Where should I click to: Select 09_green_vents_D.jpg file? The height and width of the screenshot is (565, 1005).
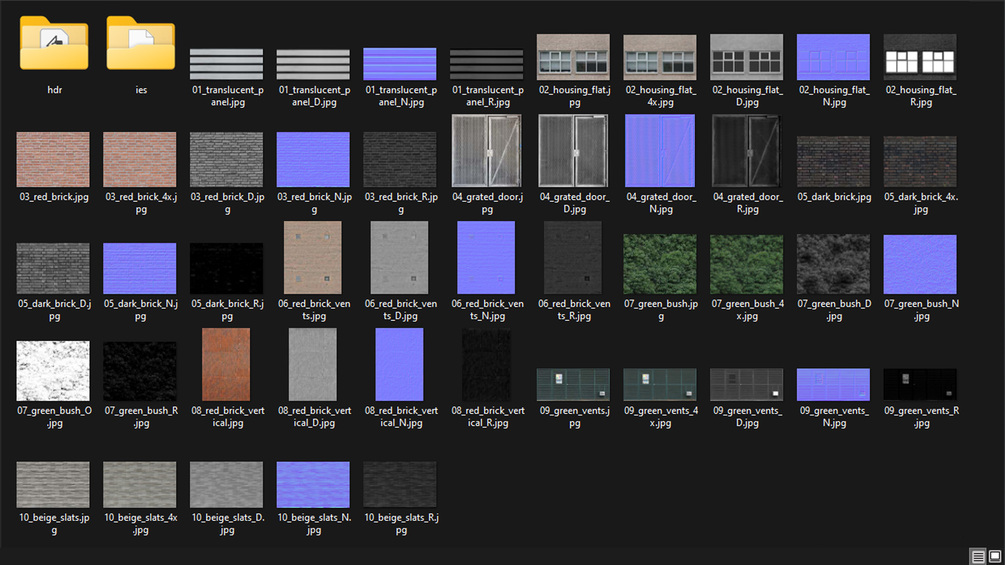pyautogui.click(x=746, y=384)
